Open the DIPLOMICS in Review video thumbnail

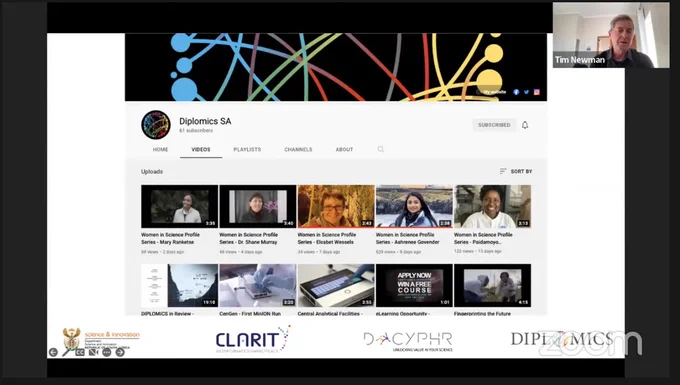point(180,285)
